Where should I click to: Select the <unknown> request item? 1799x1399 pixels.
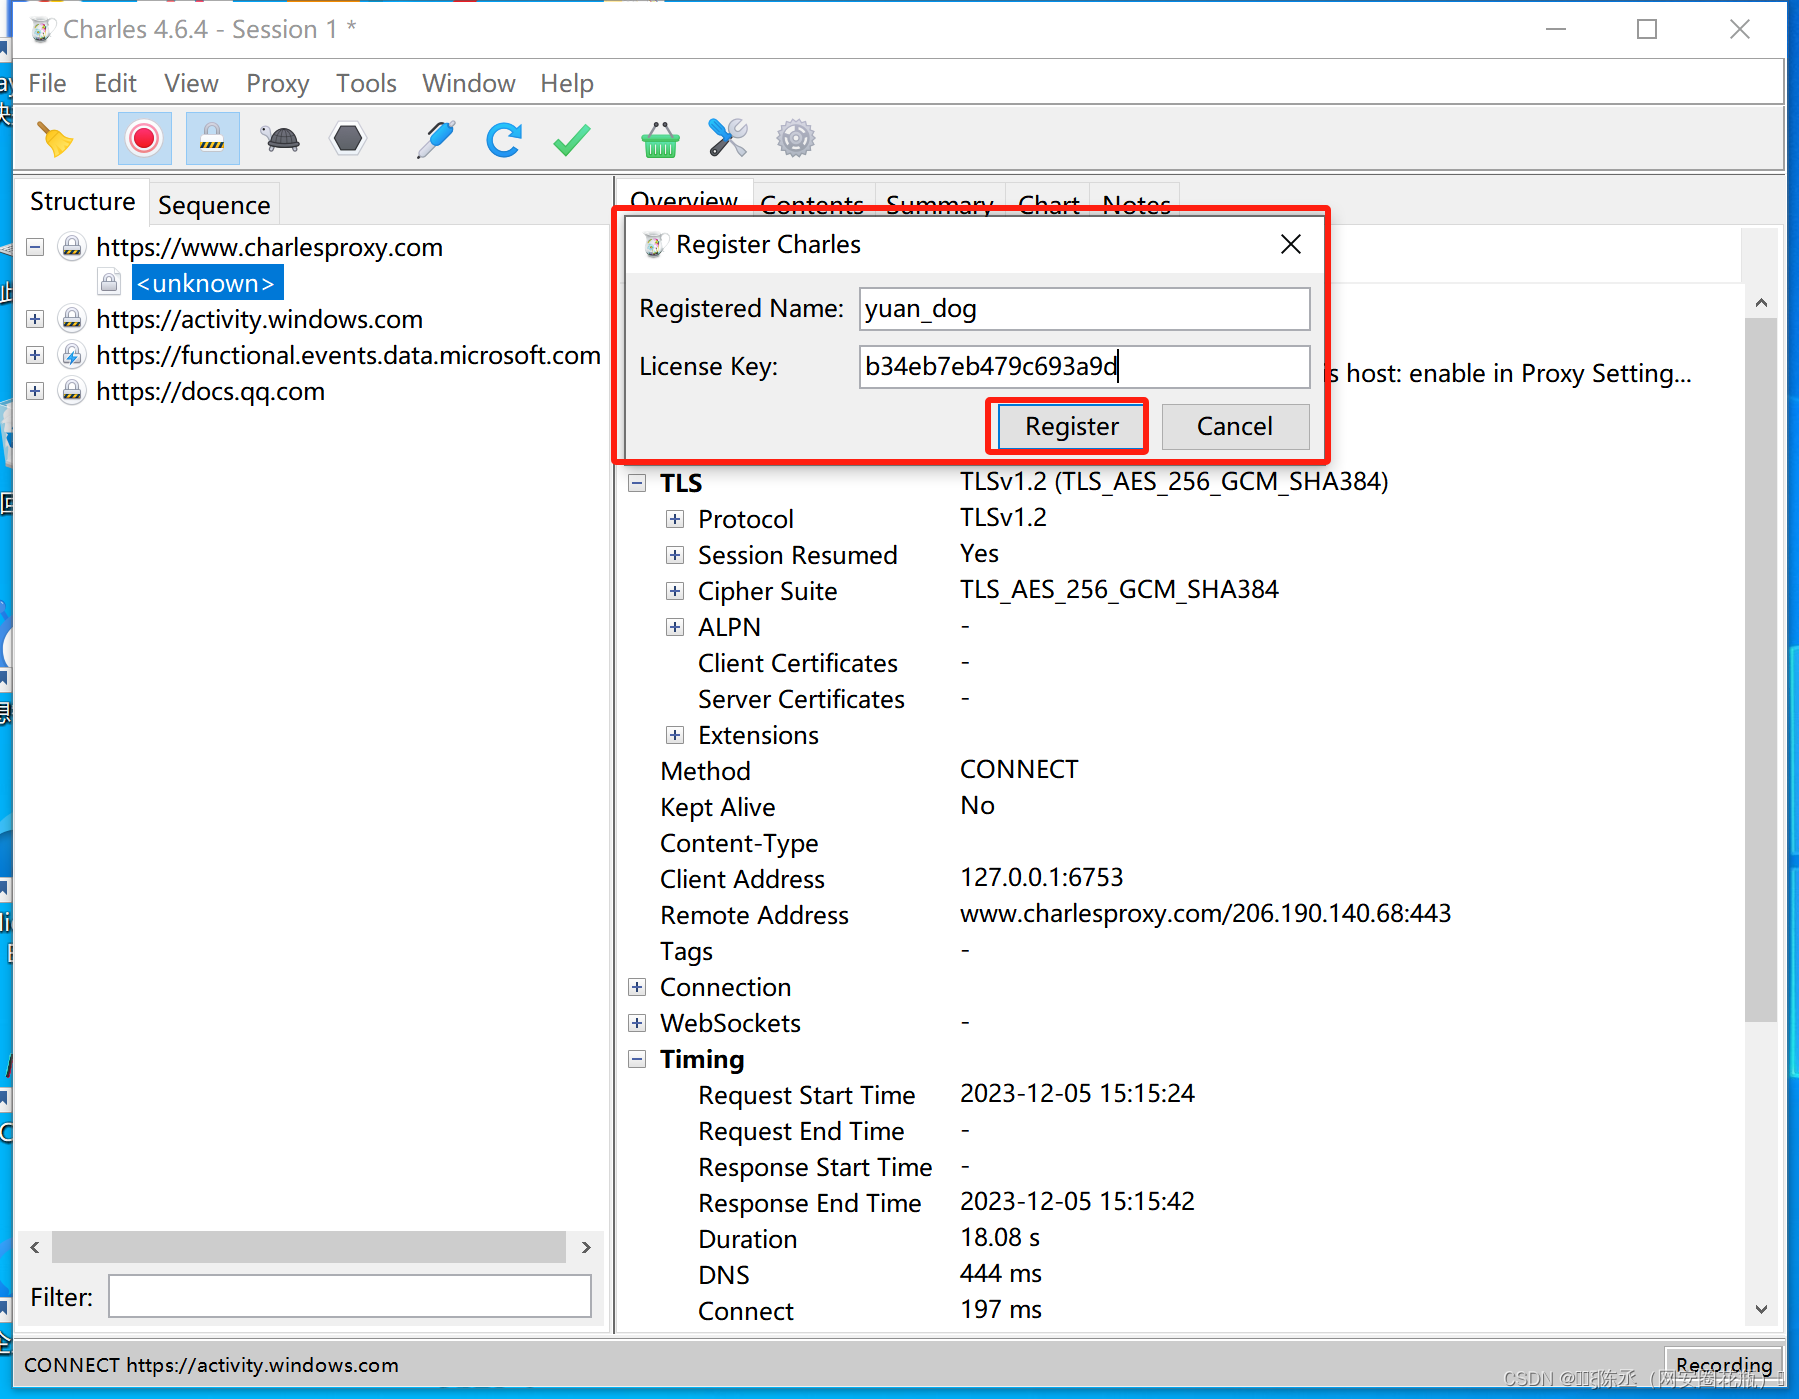click(206, 283)
